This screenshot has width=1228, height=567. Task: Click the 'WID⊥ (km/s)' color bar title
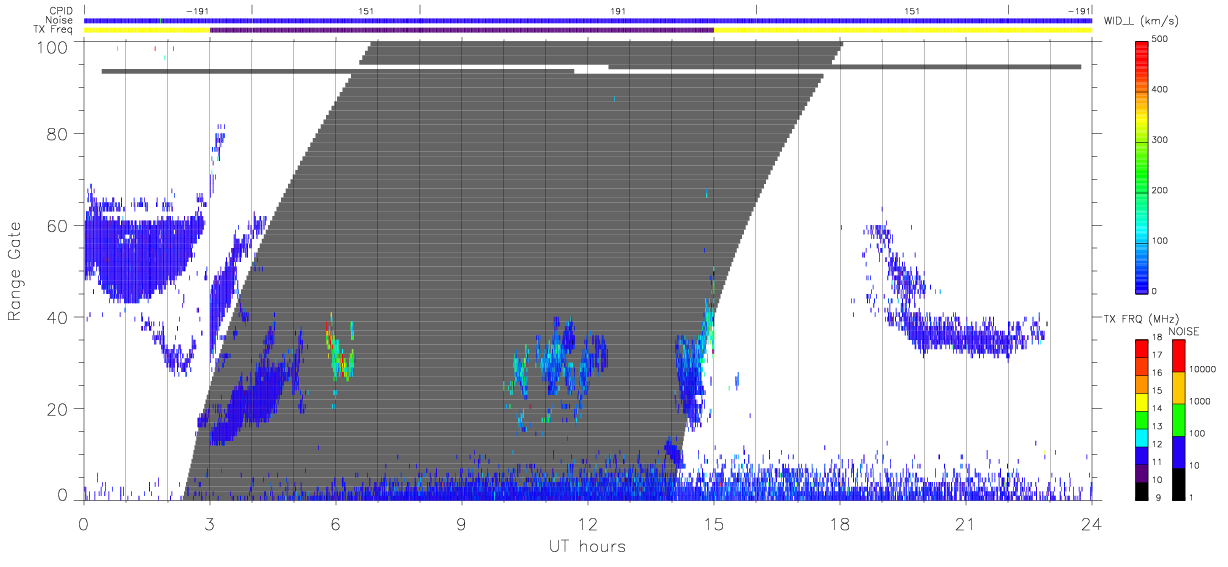pos(1141,21)
